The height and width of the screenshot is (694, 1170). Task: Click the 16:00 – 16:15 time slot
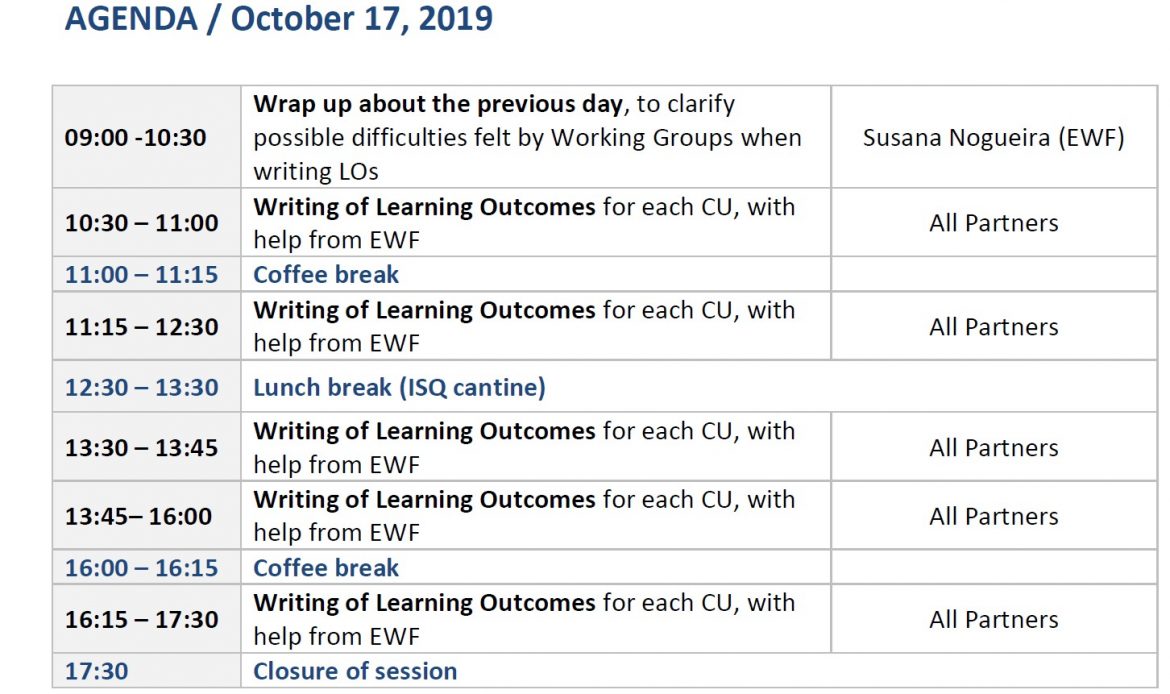click(x=141, y=568)
